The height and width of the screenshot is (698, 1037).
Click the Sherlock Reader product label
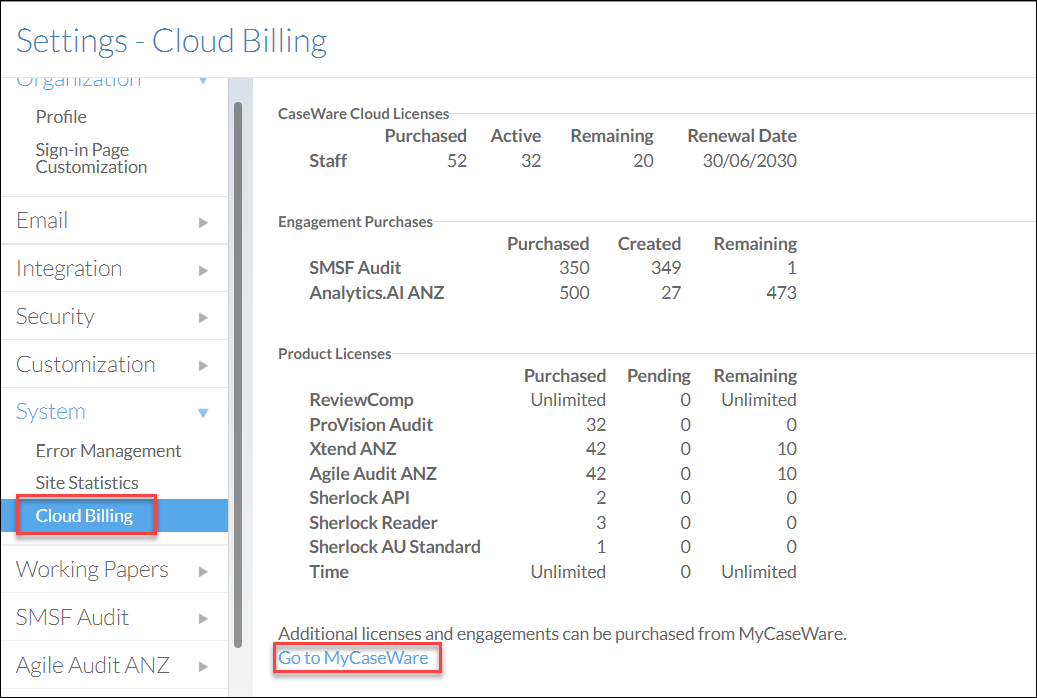373,523
